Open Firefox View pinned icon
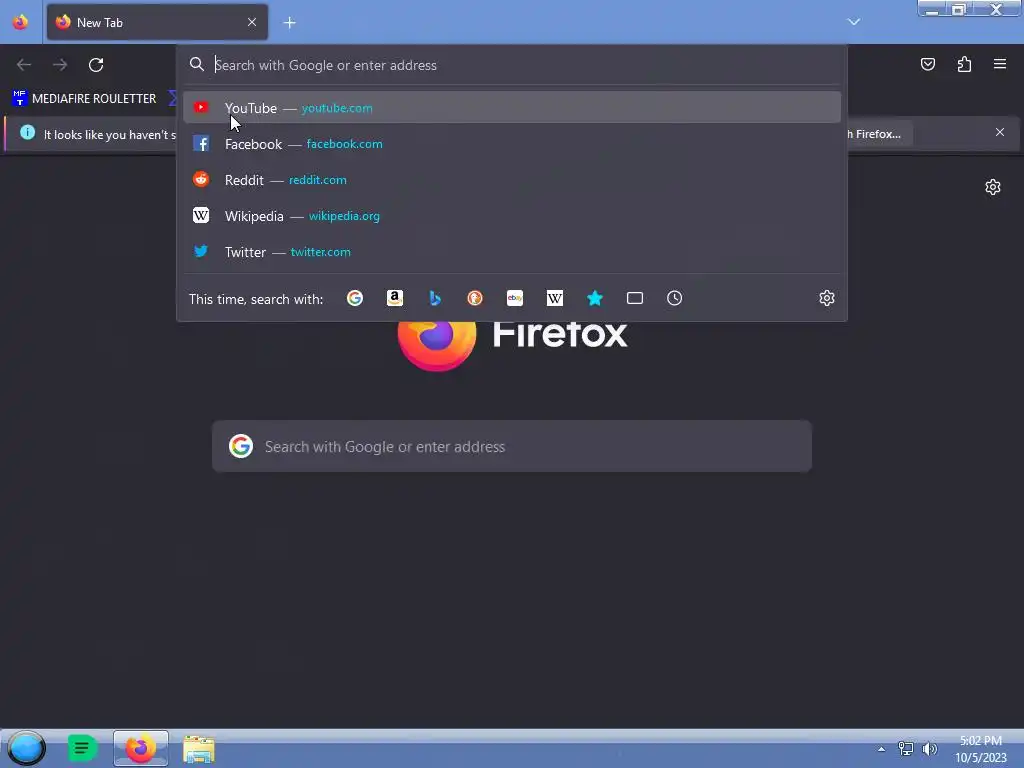Viewport: 1024px width, 768px height. [x=20, y=22]
